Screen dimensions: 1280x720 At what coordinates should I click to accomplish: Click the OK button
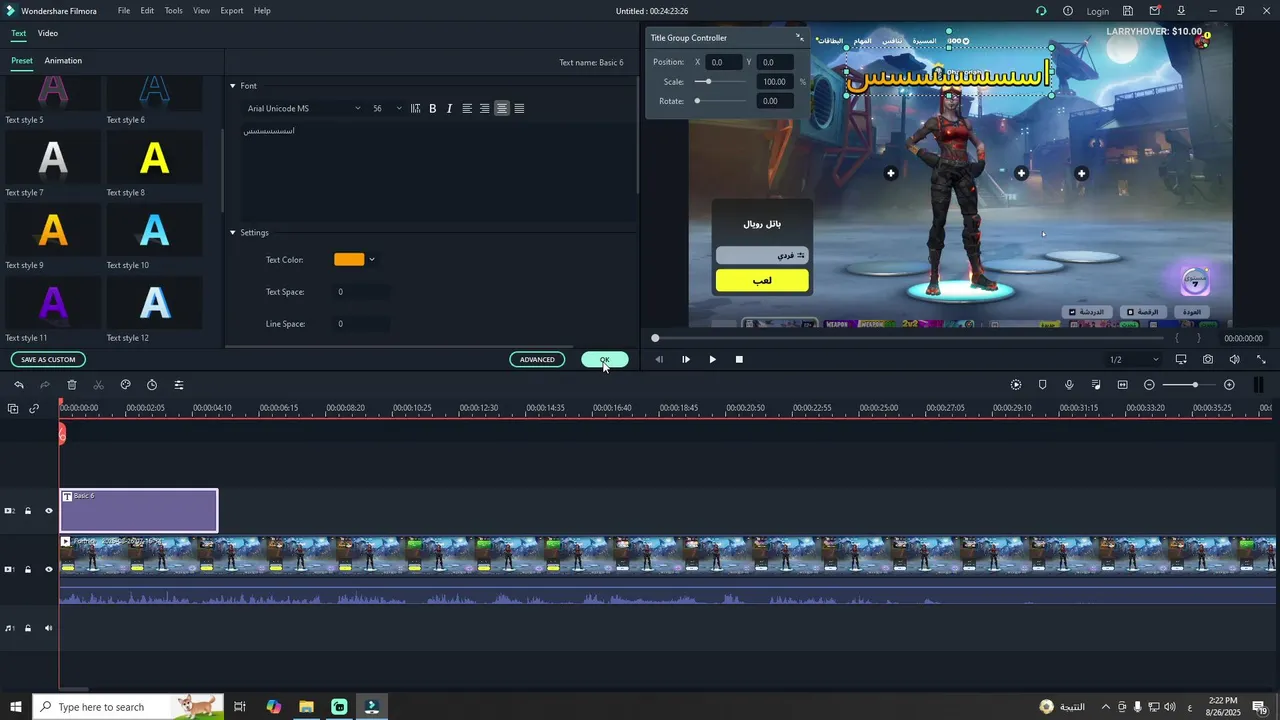pyautogui.click(x=605, y=359)
